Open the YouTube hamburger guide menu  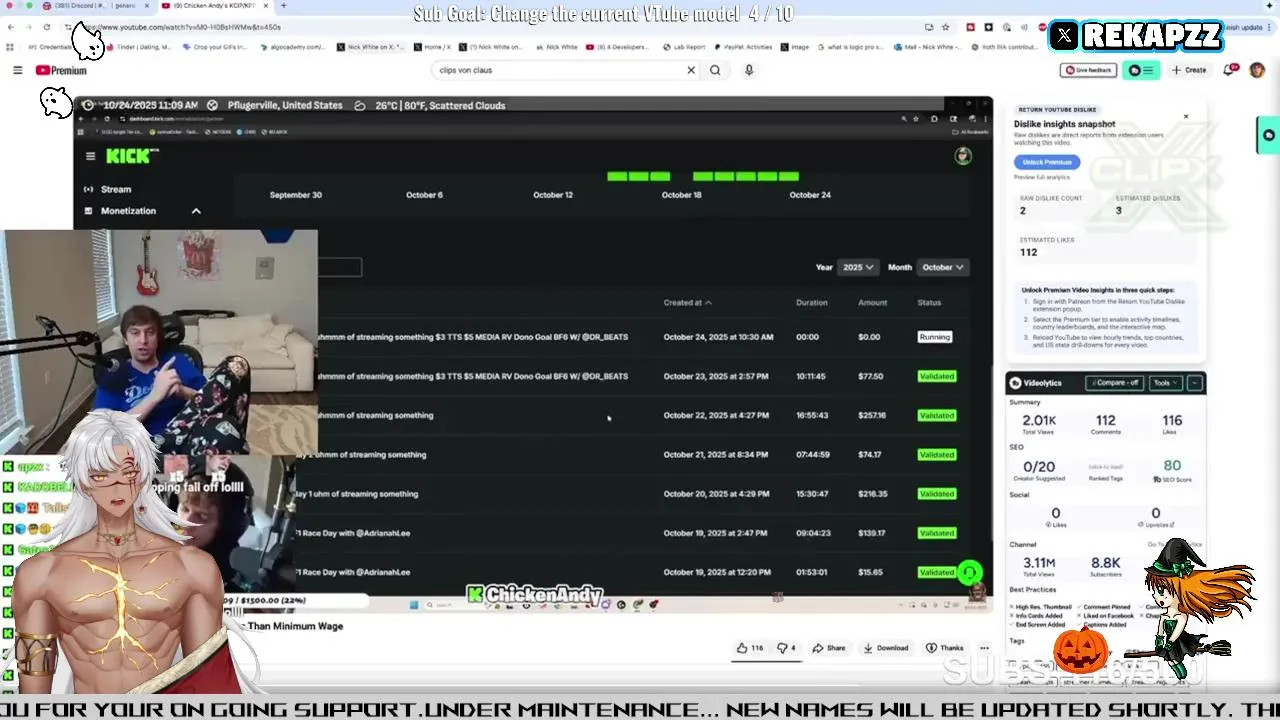click(17, 70)
